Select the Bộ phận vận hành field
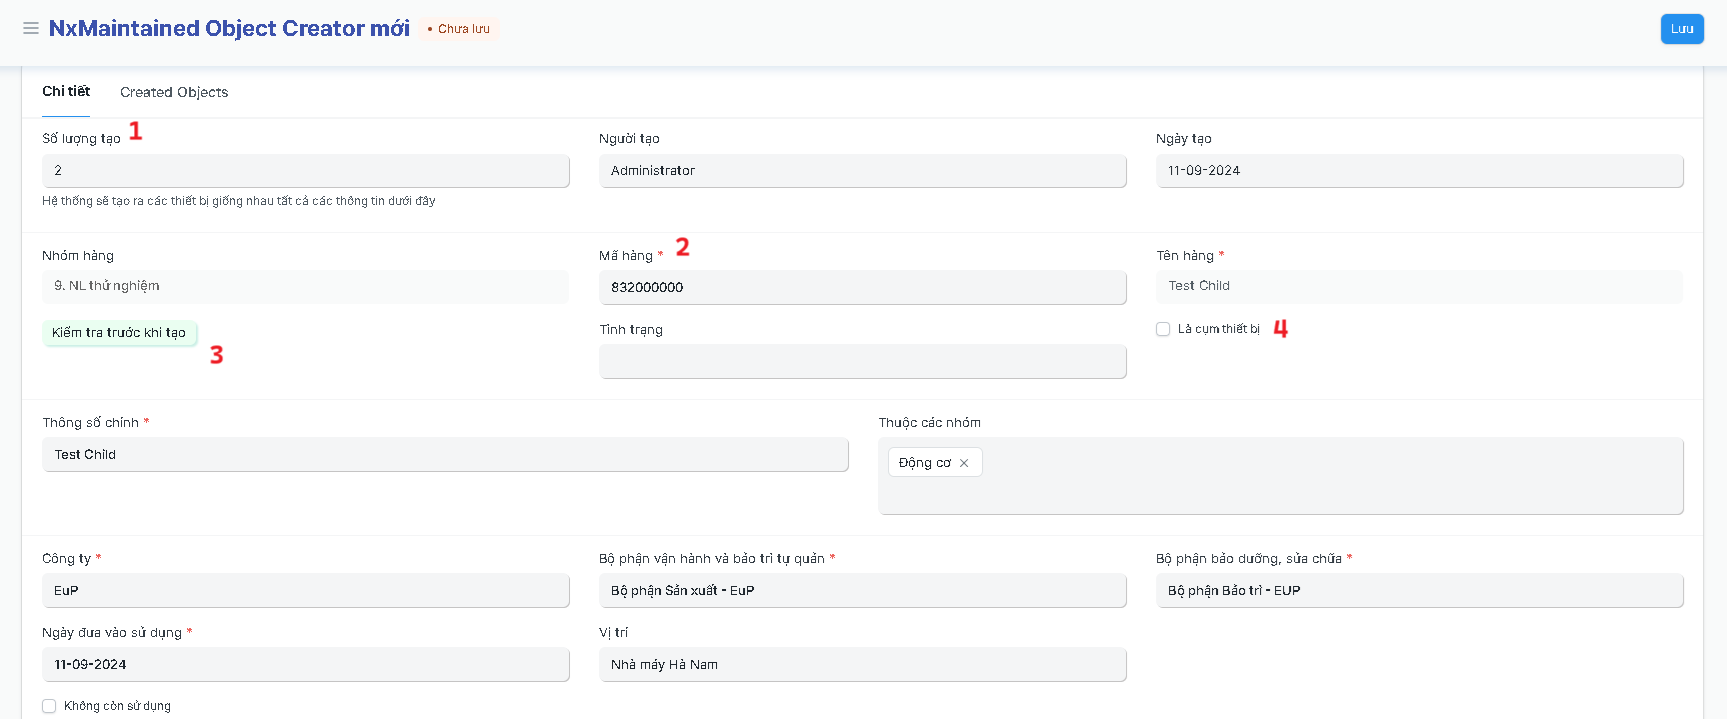 point(862,590)
